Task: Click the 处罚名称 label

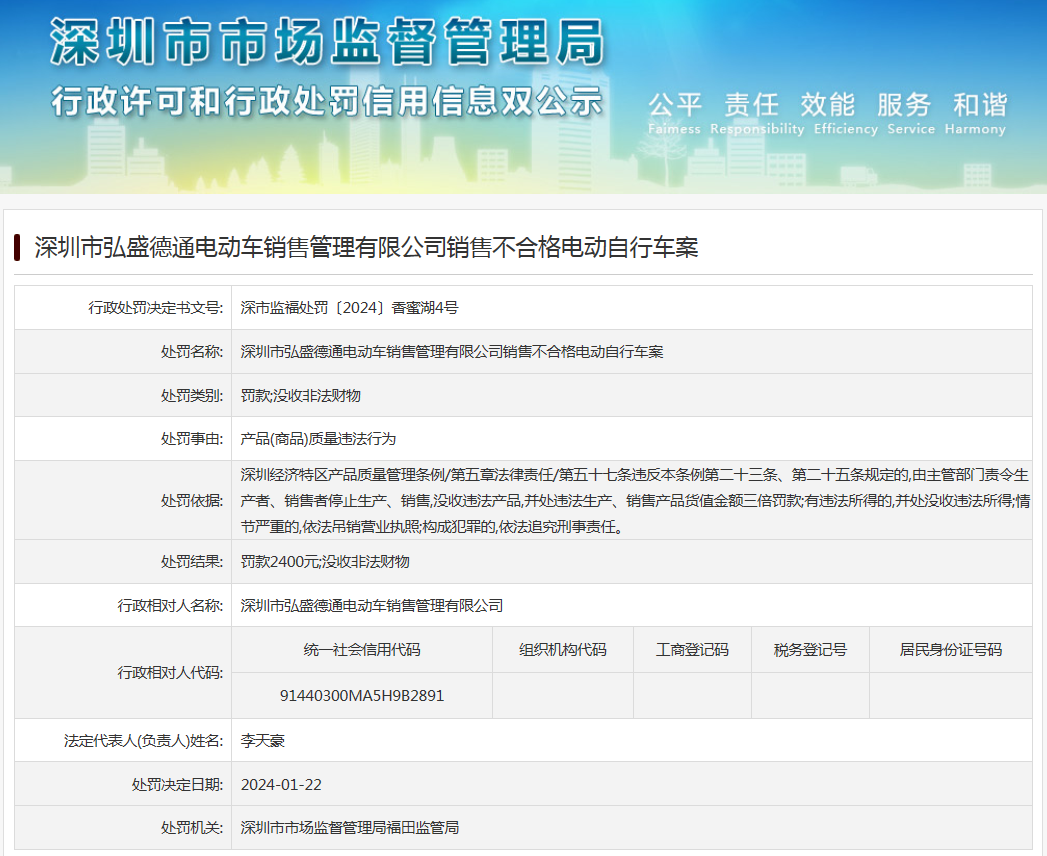Action: (192, 352)
